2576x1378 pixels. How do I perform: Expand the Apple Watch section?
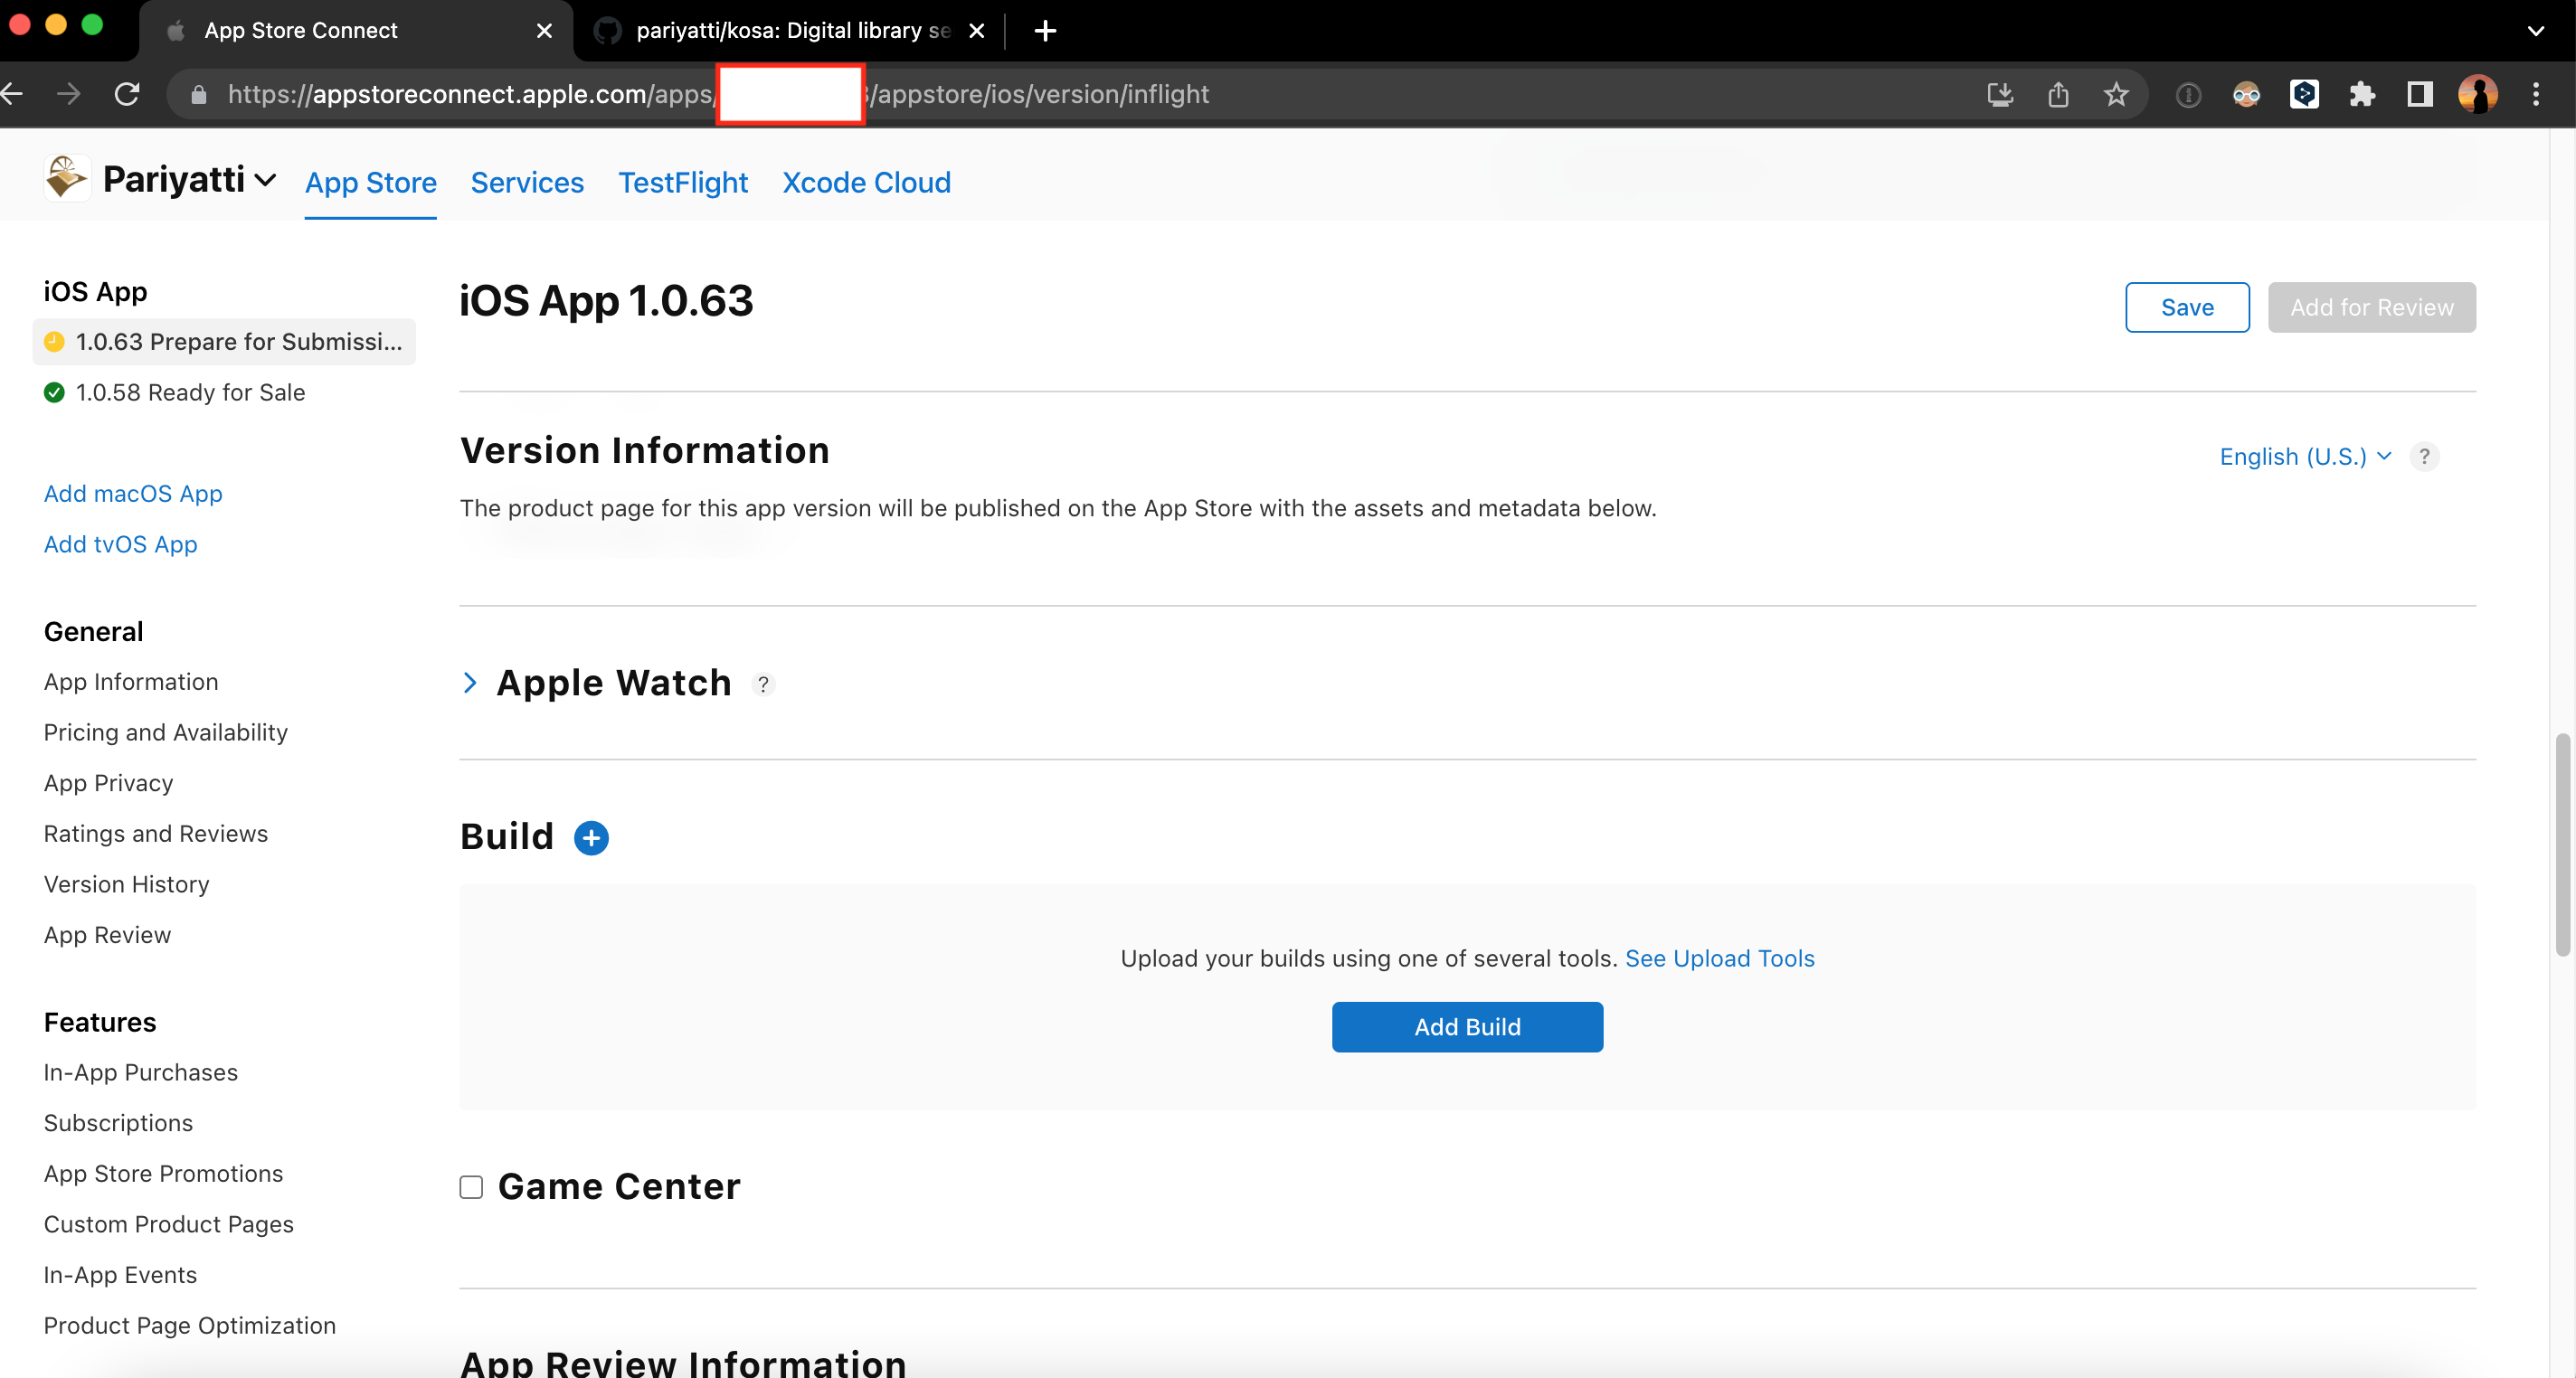point(470,683)
